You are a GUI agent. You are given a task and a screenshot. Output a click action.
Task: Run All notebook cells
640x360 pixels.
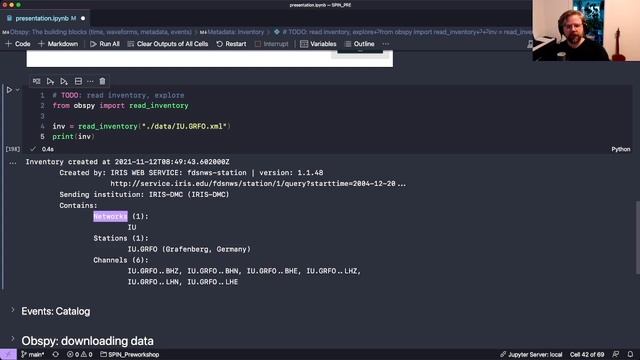[x=105, y=44]
